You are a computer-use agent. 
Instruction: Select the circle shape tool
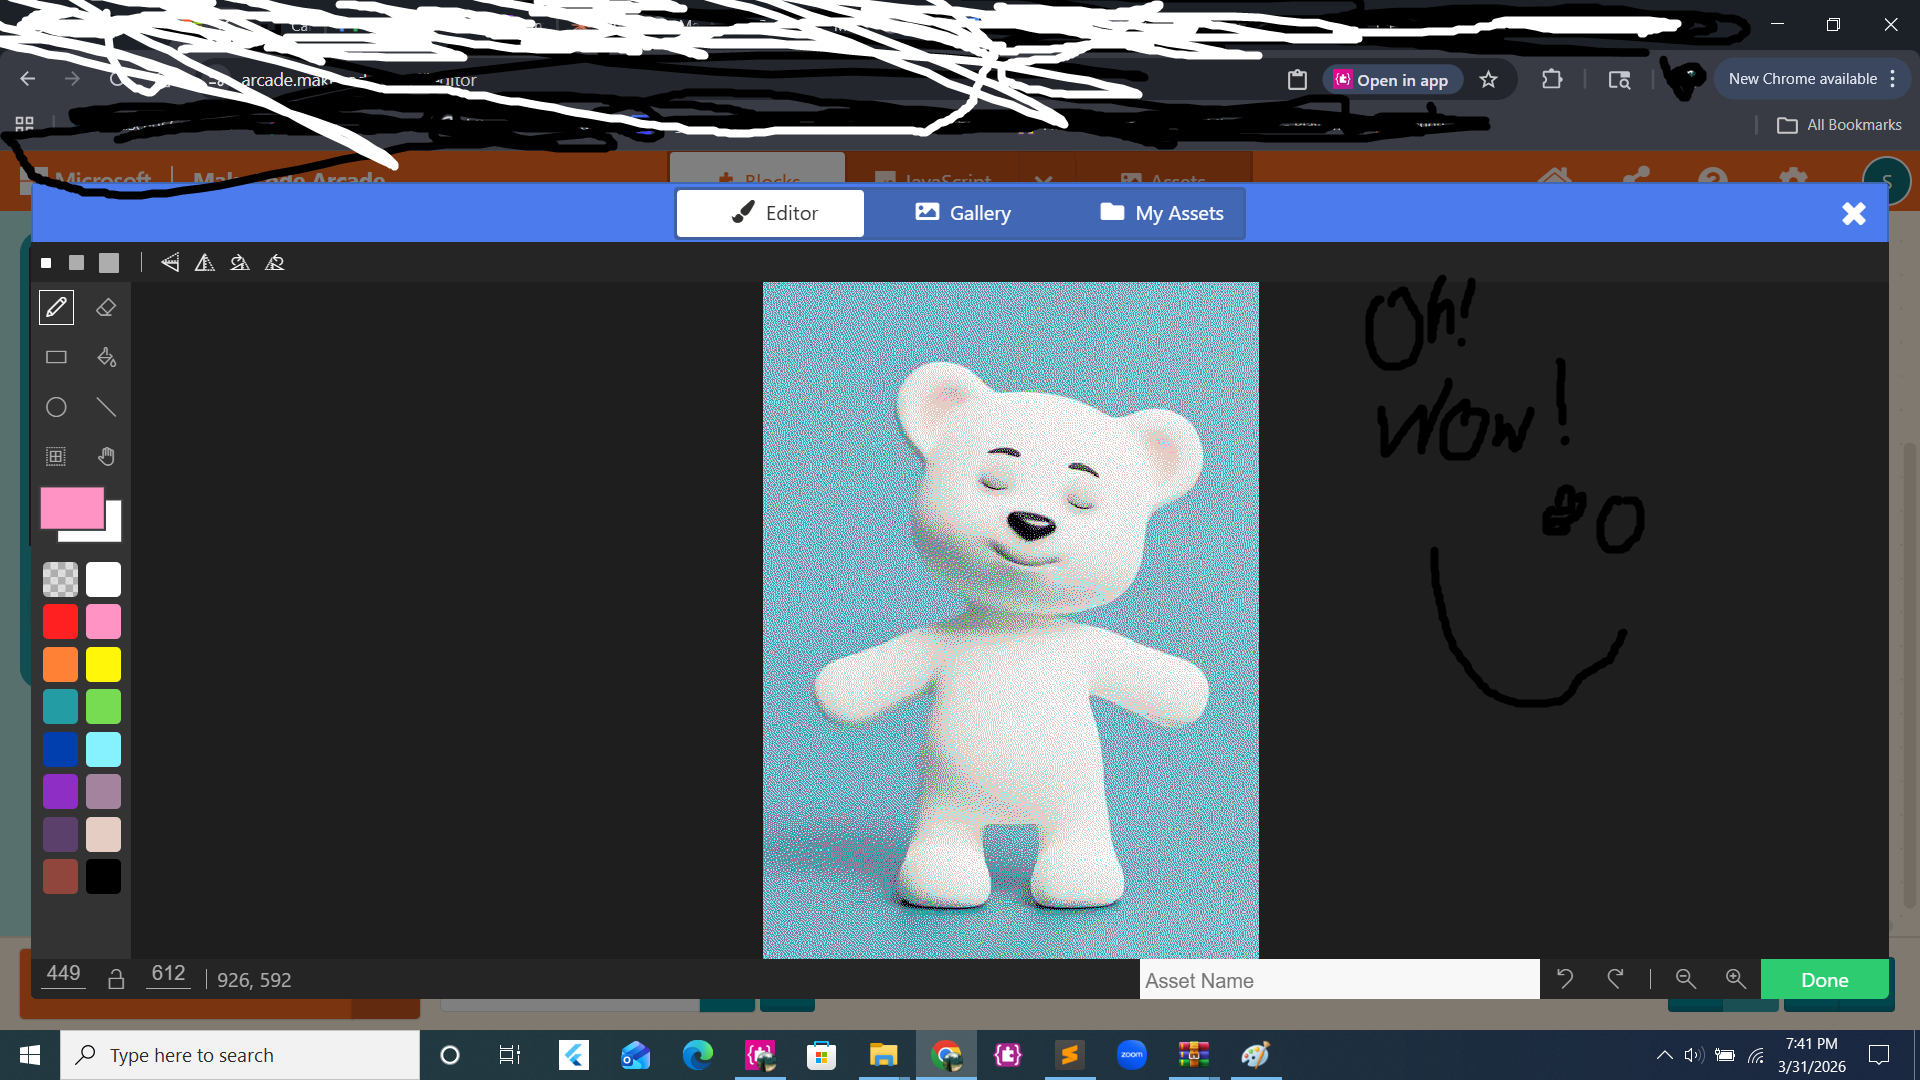click(x=56, y=407)
